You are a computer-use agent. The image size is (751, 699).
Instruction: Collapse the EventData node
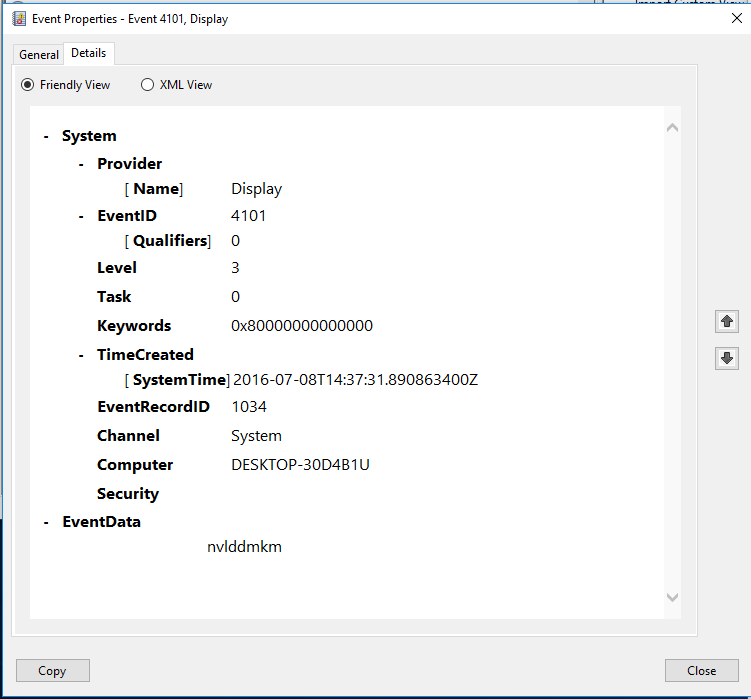coord(46,523)
